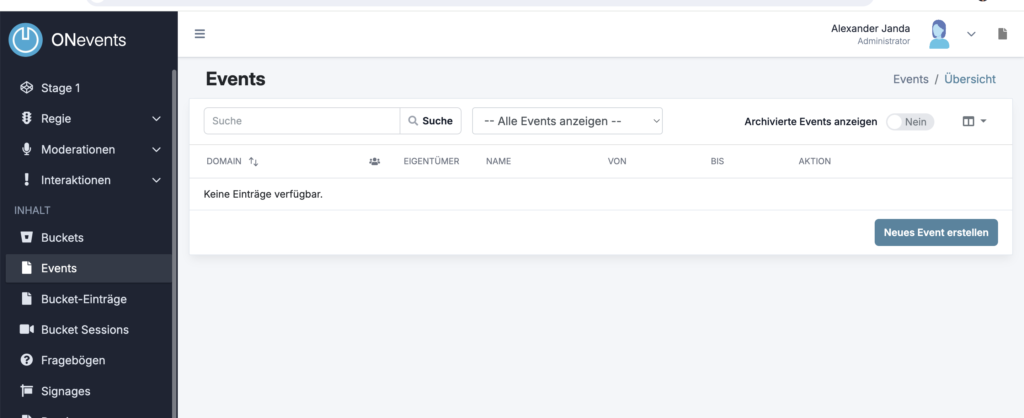Screen dimensions: 1024x418
Task: Click the Fragebögen question mark icon
Action: point(27,360)
